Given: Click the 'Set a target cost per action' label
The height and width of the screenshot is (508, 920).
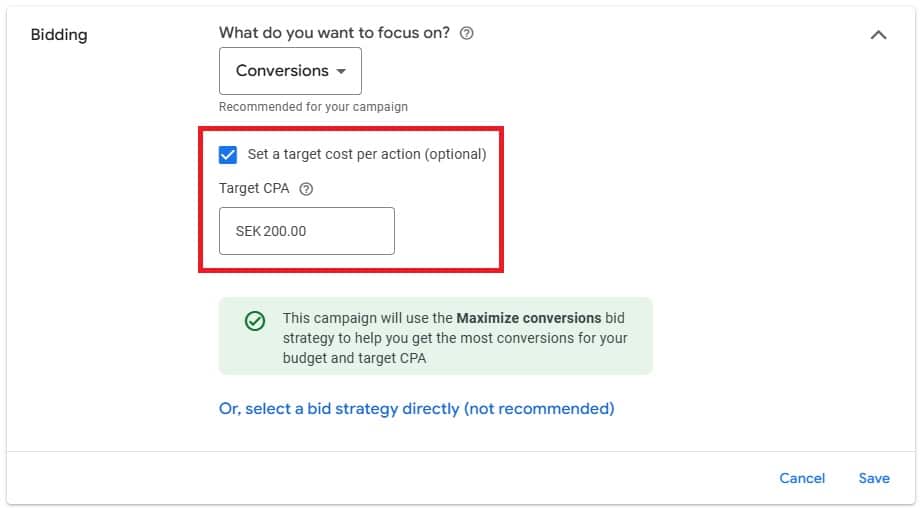Looking at the screenshot, I should pyautogui.click(x=367, y=154).
